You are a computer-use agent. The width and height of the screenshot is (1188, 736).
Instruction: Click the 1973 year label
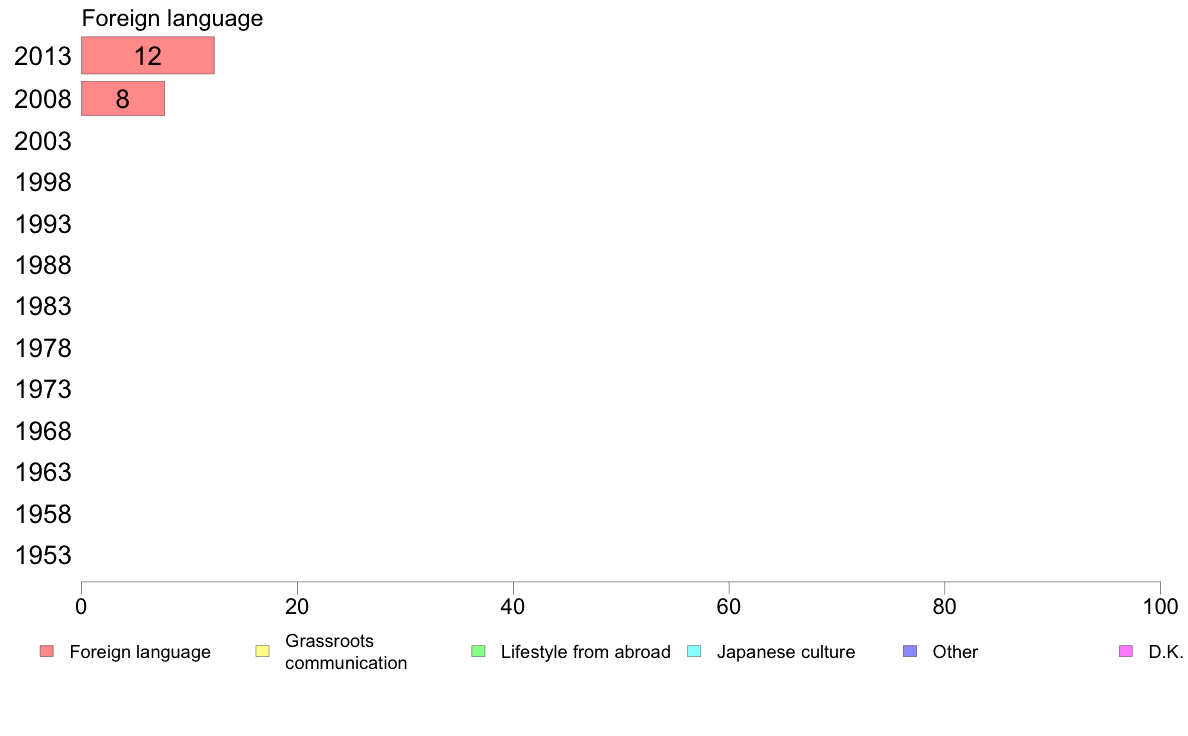point(42,390)
